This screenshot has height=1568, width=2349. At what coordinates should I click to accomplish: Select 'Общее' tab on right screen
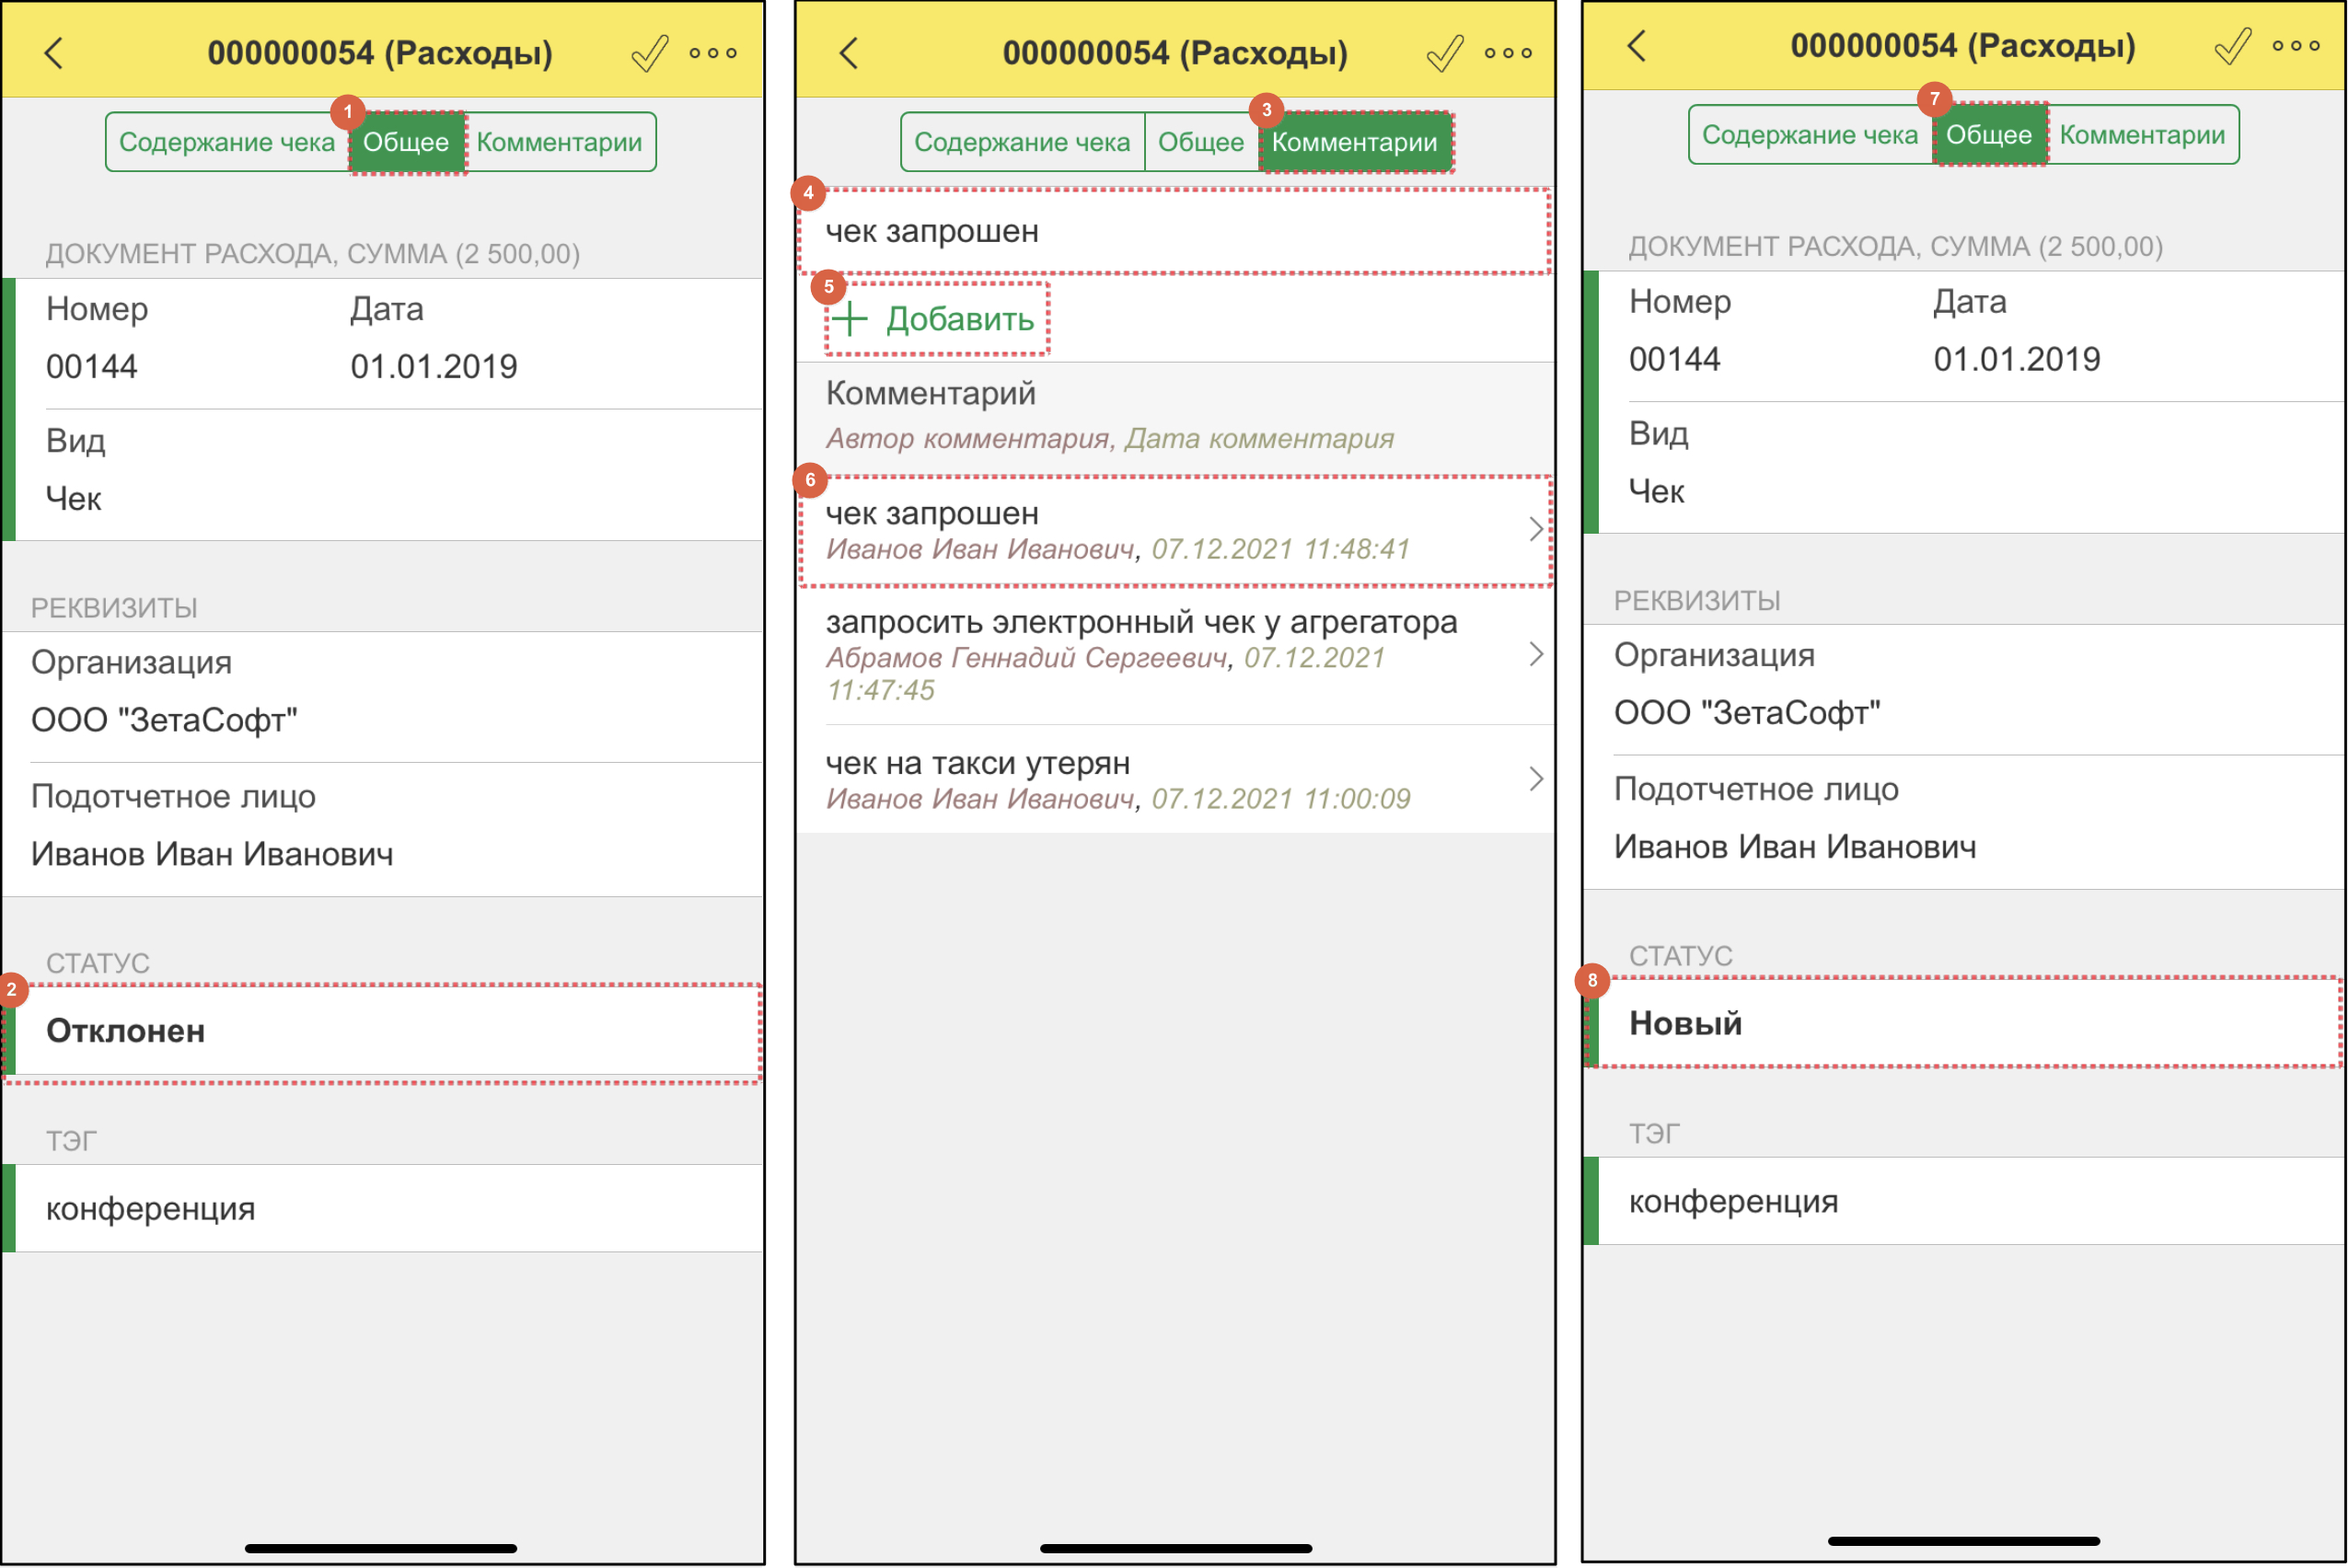tap(1989, 135)
